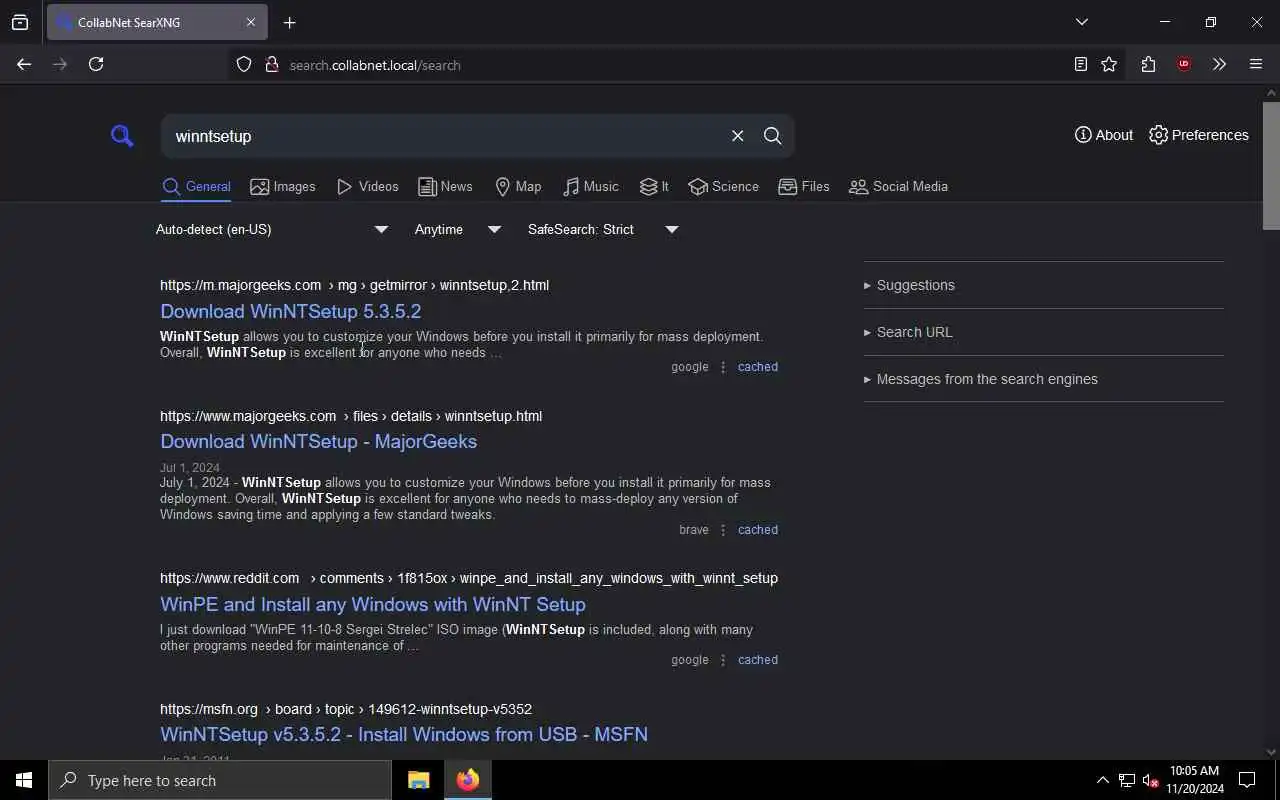1280x800 pixels.
Task: Open Download WinNTSetup 5.3.5.2 result
Action: point(290,311)
